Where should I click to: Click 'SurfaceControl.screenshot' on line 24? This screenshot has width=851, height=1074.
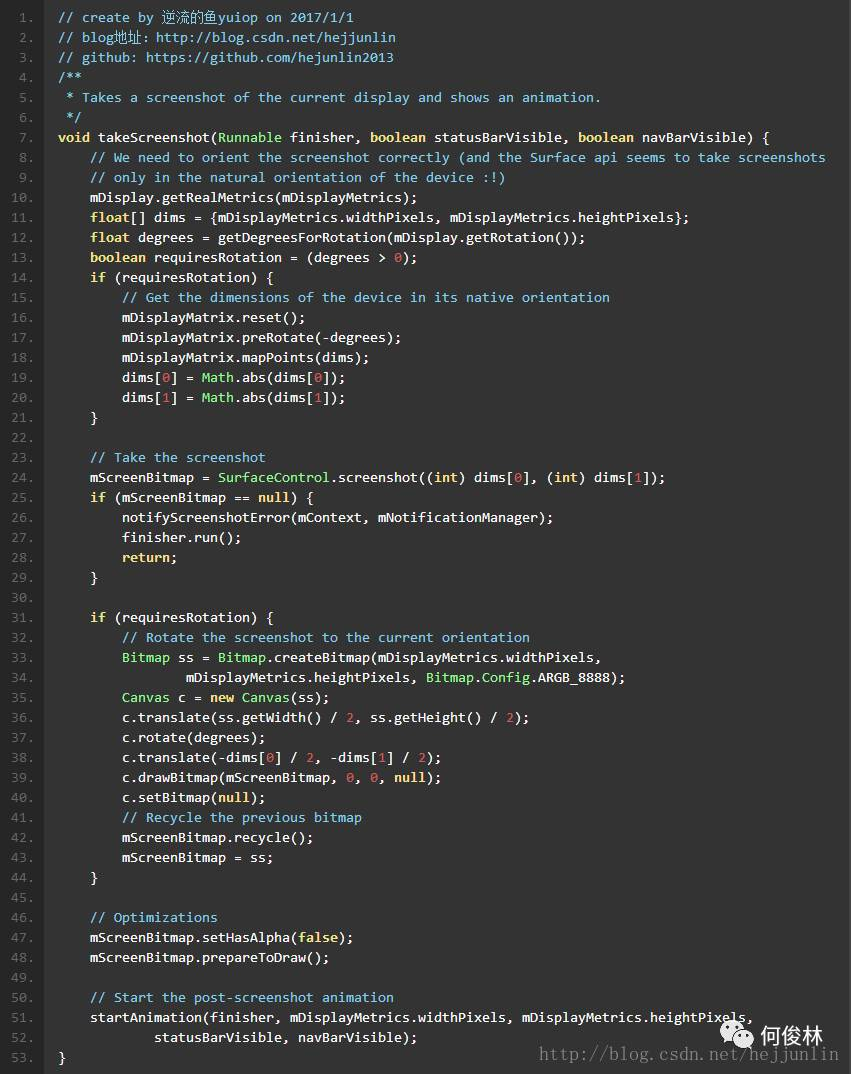click(317, 477)
